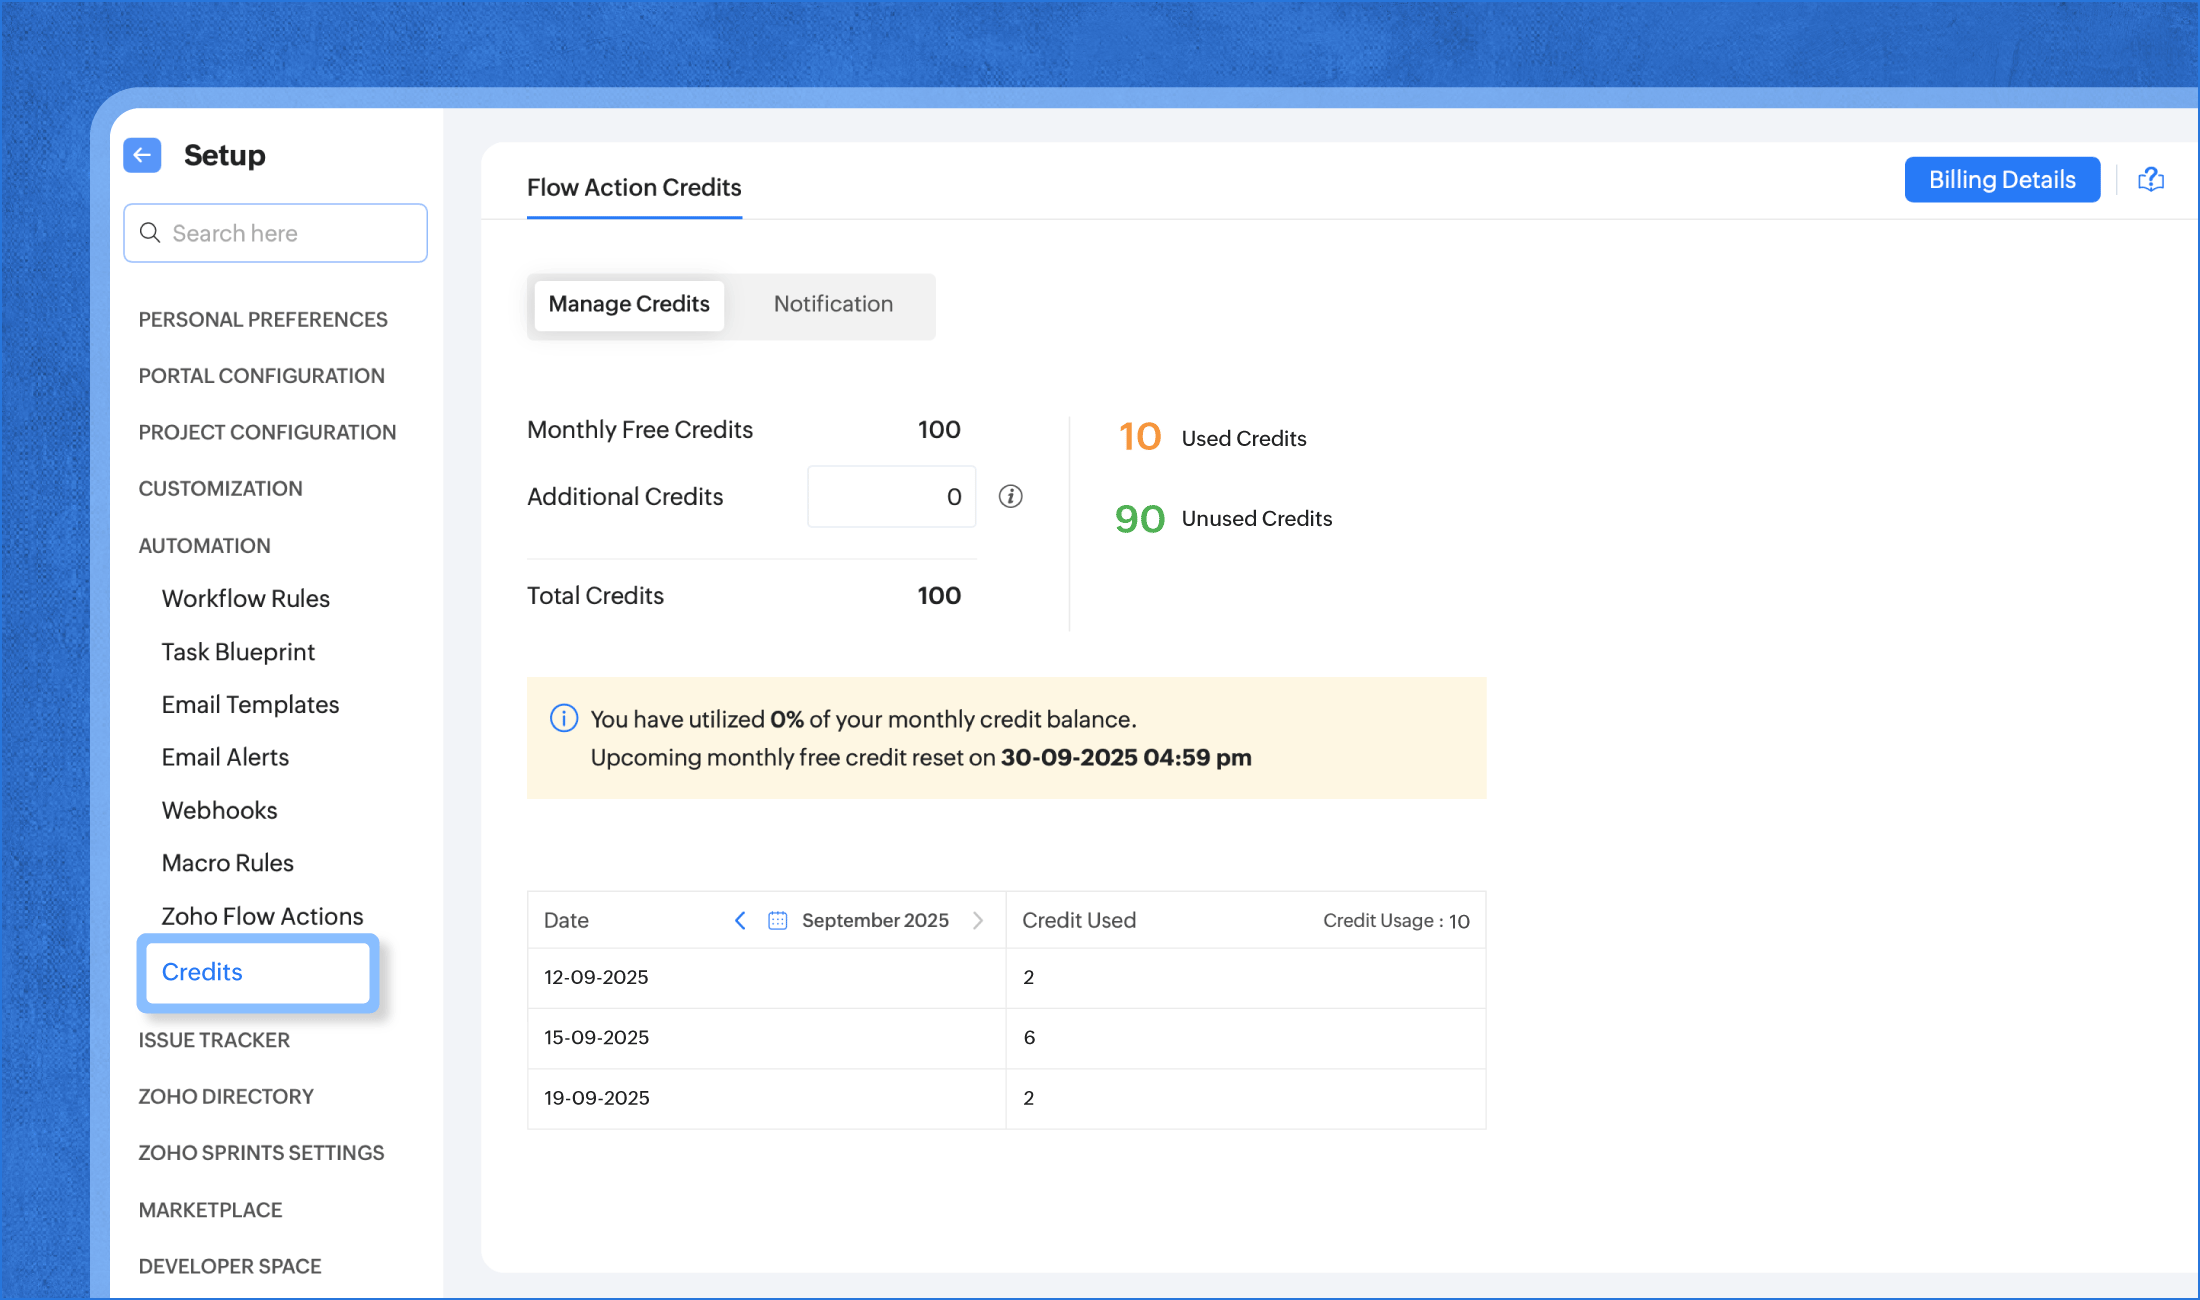Expand the Personal Preferences section
This screenshot has height=1300, width=2200.
[x=262, y=319]
